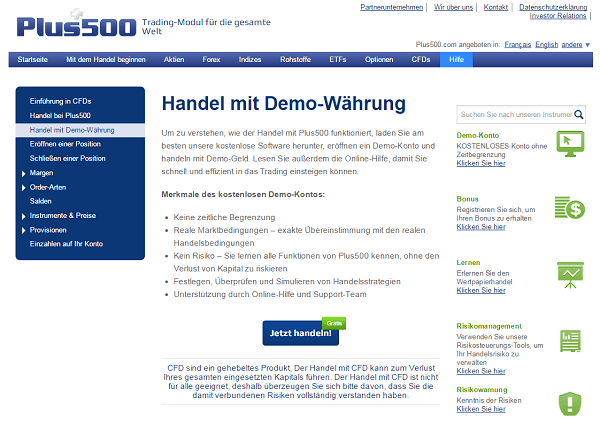This screenshot has height=421, width=600.
Task: Click the Lernen presentation board icon
Action: coord(570,275)
